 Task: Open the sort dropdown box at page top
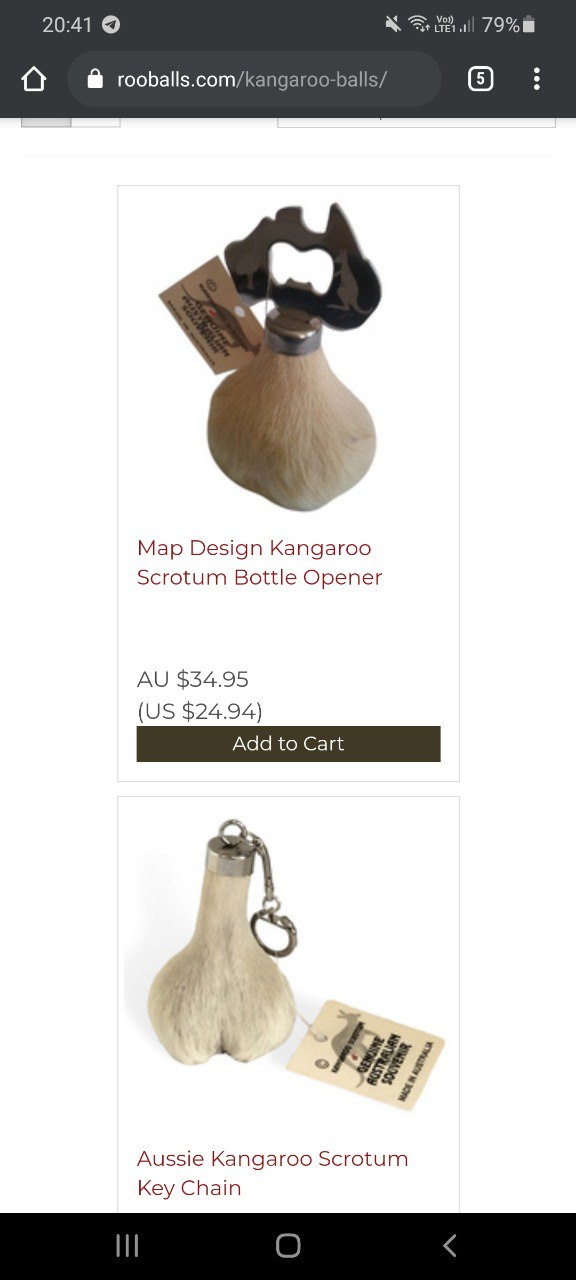pos(416,122)
